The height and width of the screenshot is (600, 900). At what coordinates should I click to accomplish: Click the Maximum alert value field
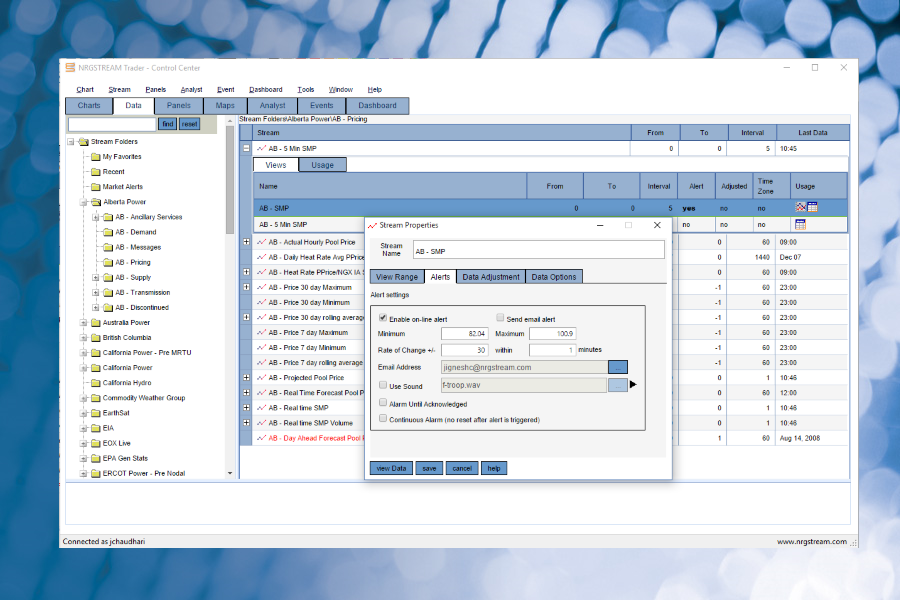click(553, 334)
